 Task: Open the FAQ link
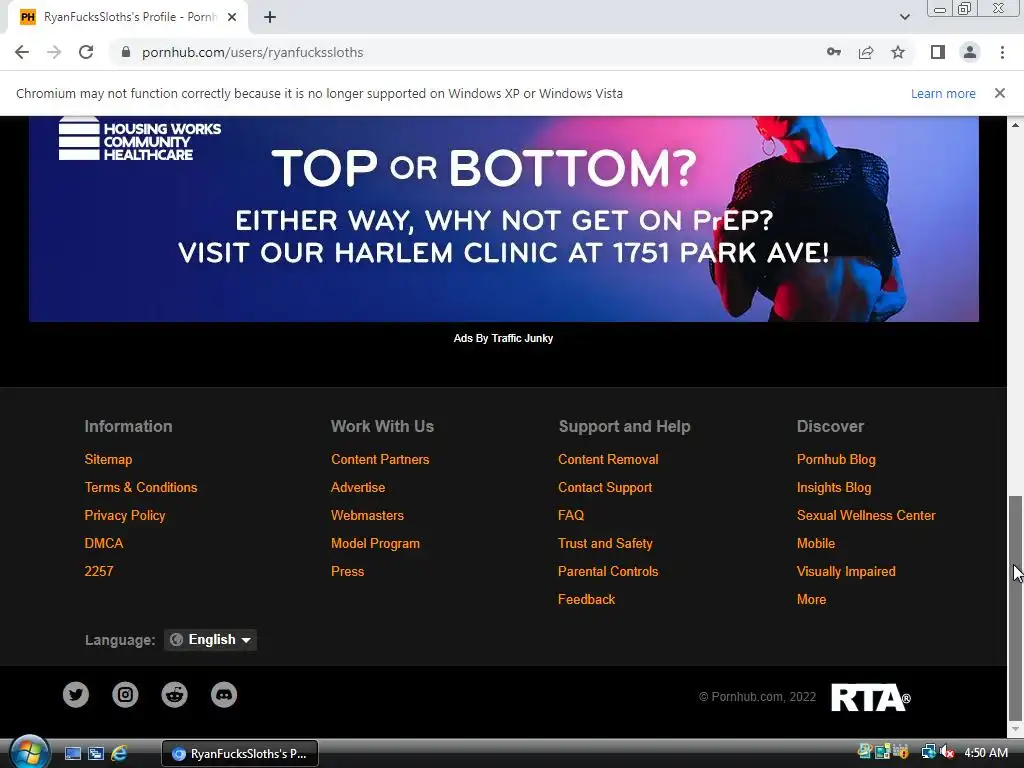[x=571, y=515]
